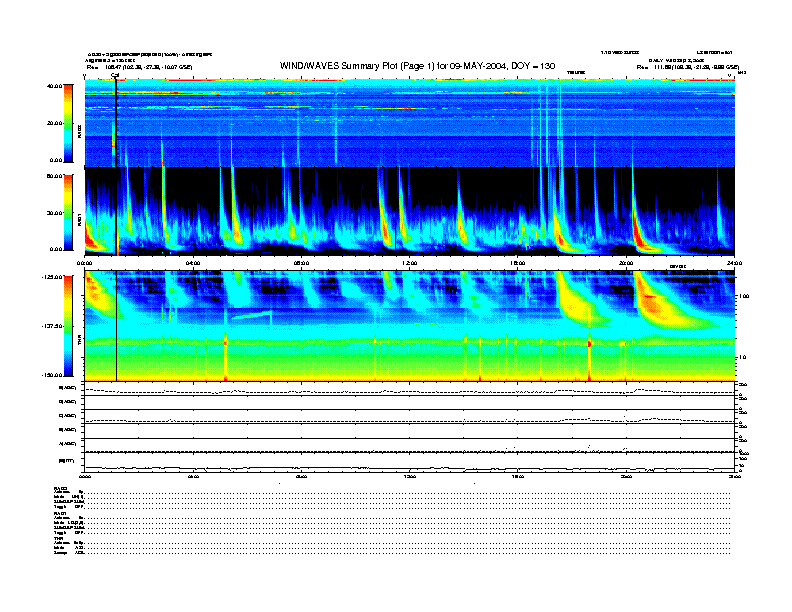The image size is (792, 612).
Task: Click the black vertical marker line in top panel
Action: [117, 120]
